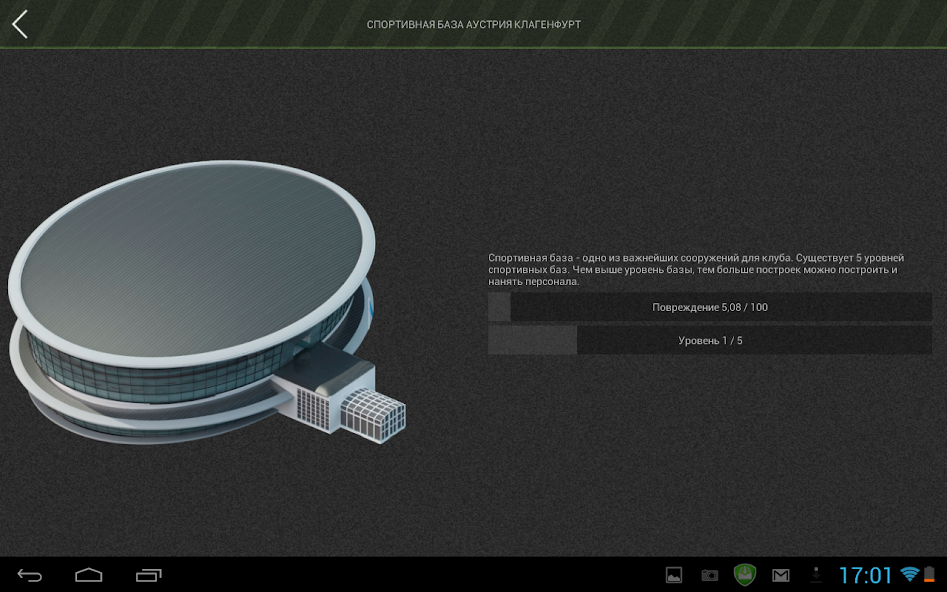Screen dimensions: 947x592
Task: Open the Gmail notification icon
Action: pos(782,574)
